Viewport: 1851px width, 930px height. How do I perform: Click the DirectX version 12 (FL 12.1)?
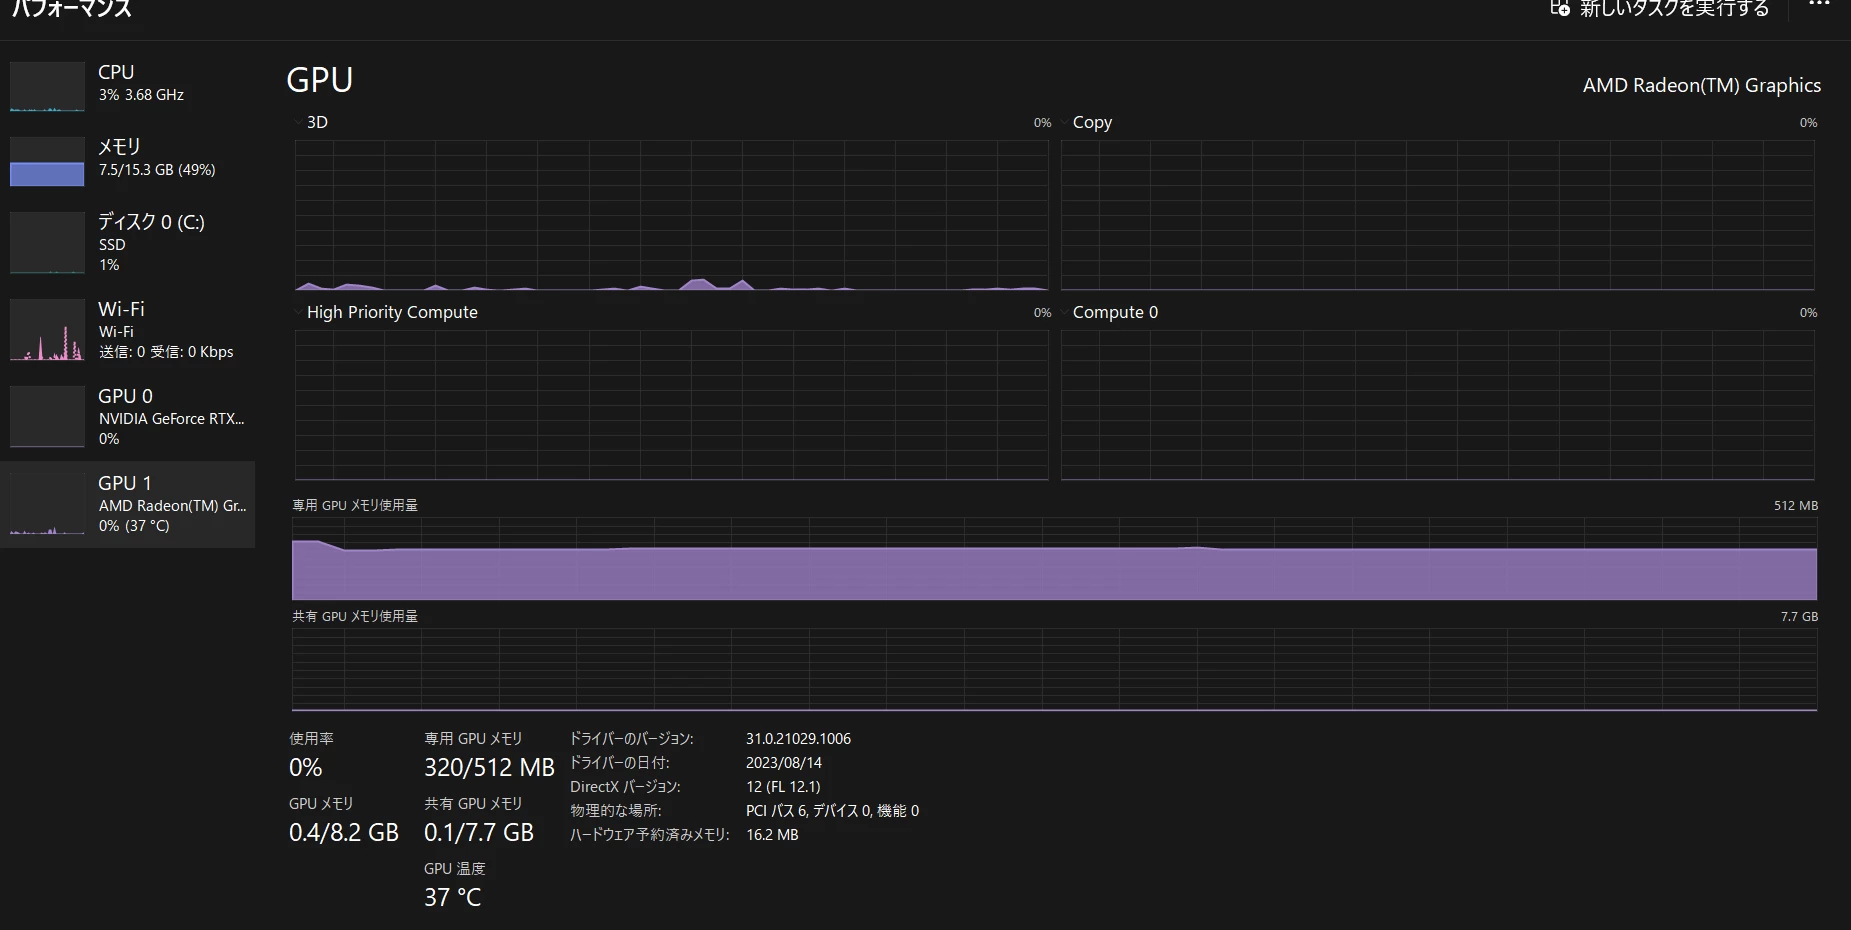(783, 787)
